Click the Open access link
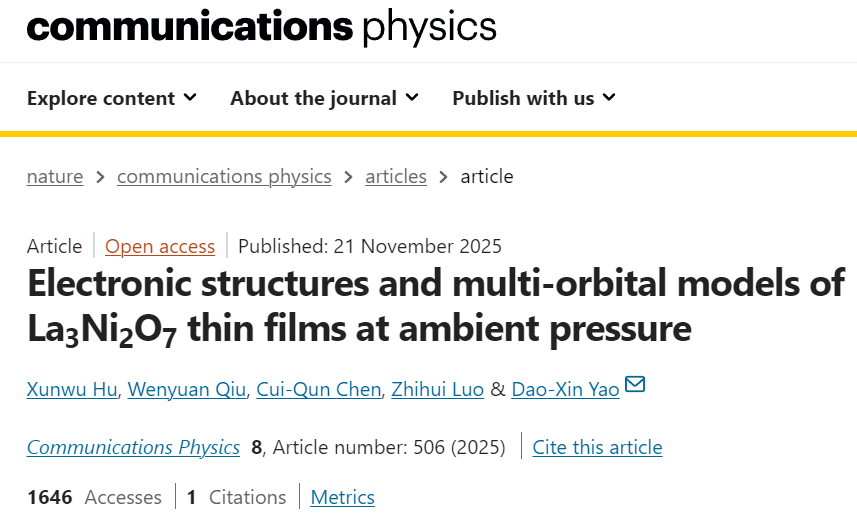Viewport: 857px width, 516px height. 160,246
